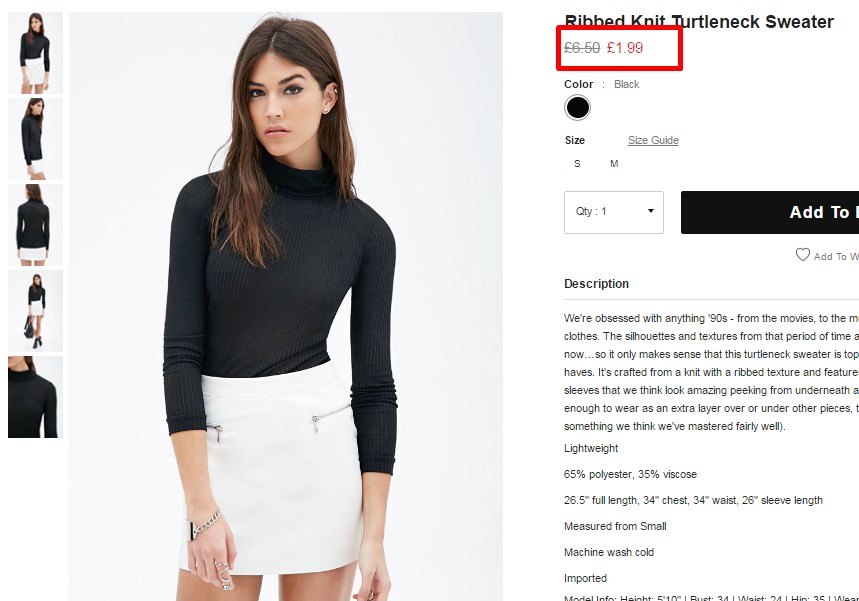View first thumbnail of front pose
The width and height of the screenshot is (859, 601).
36,53
